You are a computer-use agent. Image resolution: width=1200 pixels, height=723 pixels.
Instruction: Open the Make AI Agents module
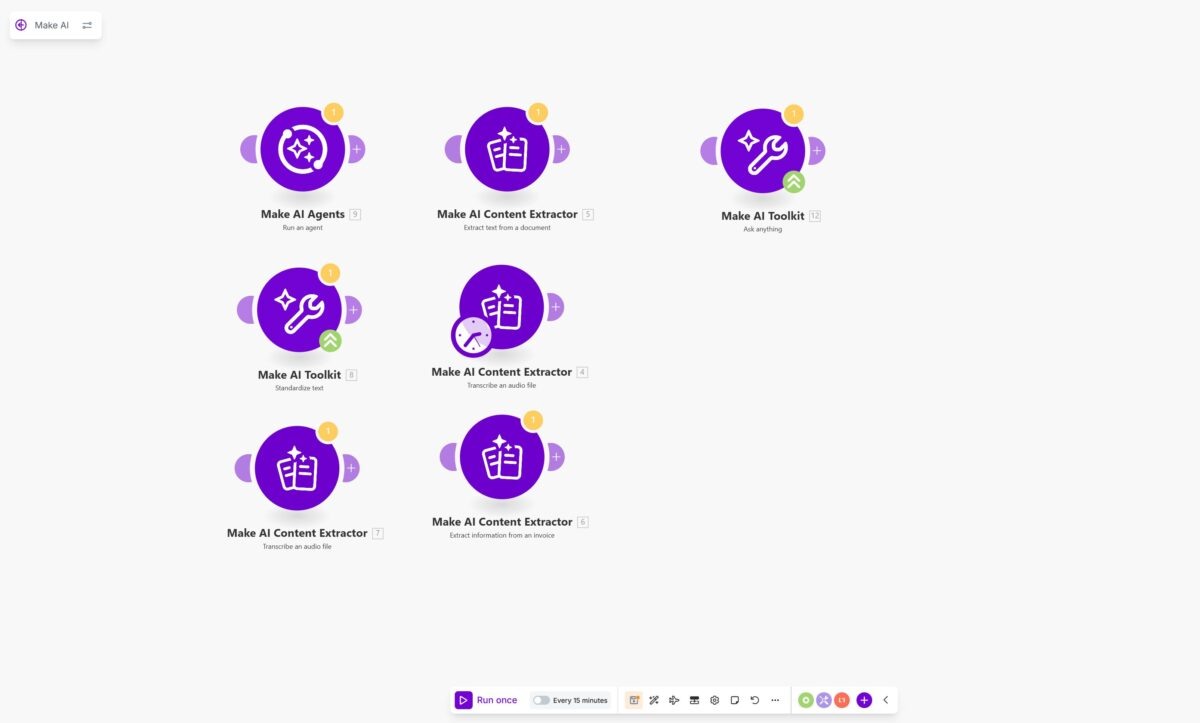point(303,150)
